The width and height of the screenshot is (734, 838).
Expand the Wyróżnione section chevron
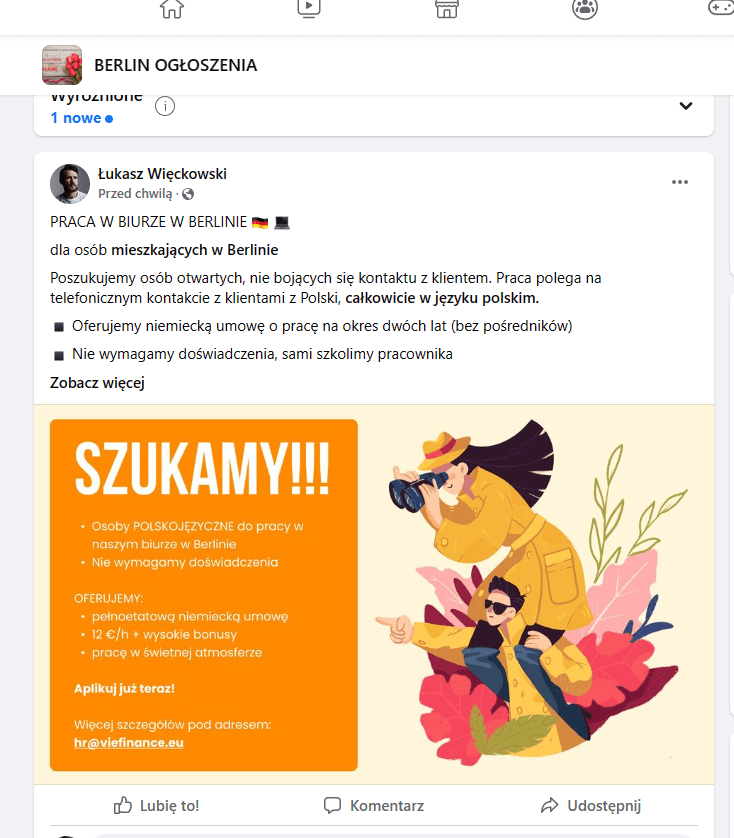(x=685, y=106)
